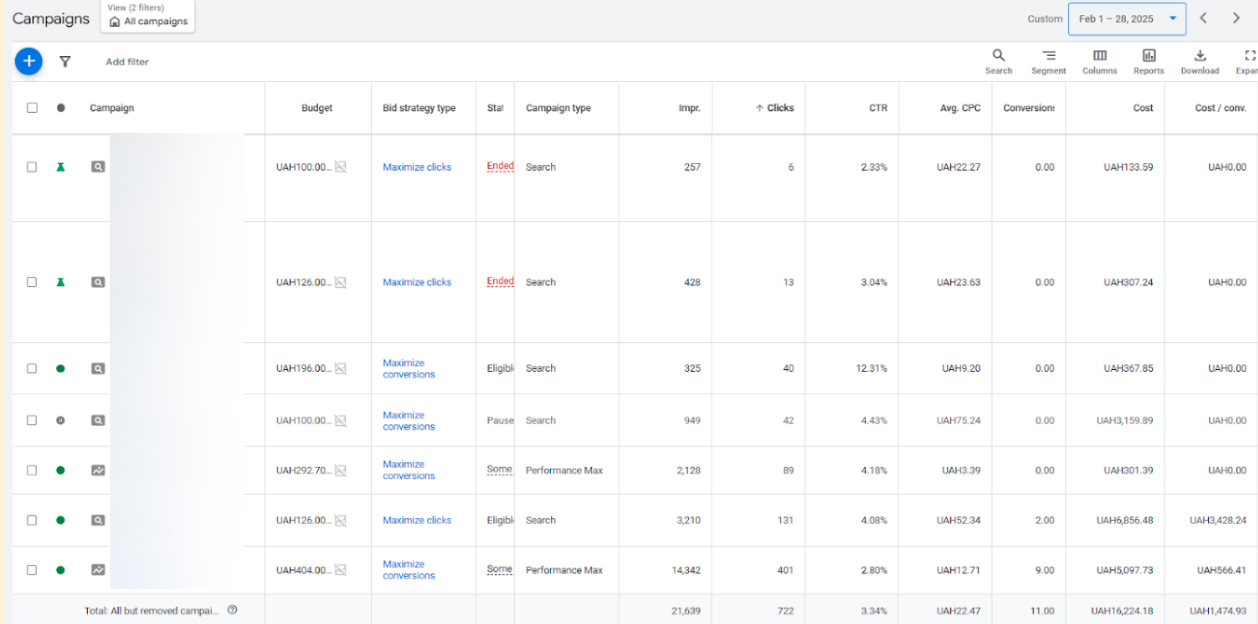Image resolution: width=1258 pixels, height=624 pixels.
Task: Click the Performance Max icon in the 14,342-impressions row
Action: pyautogui.click(x=98, y=570)
